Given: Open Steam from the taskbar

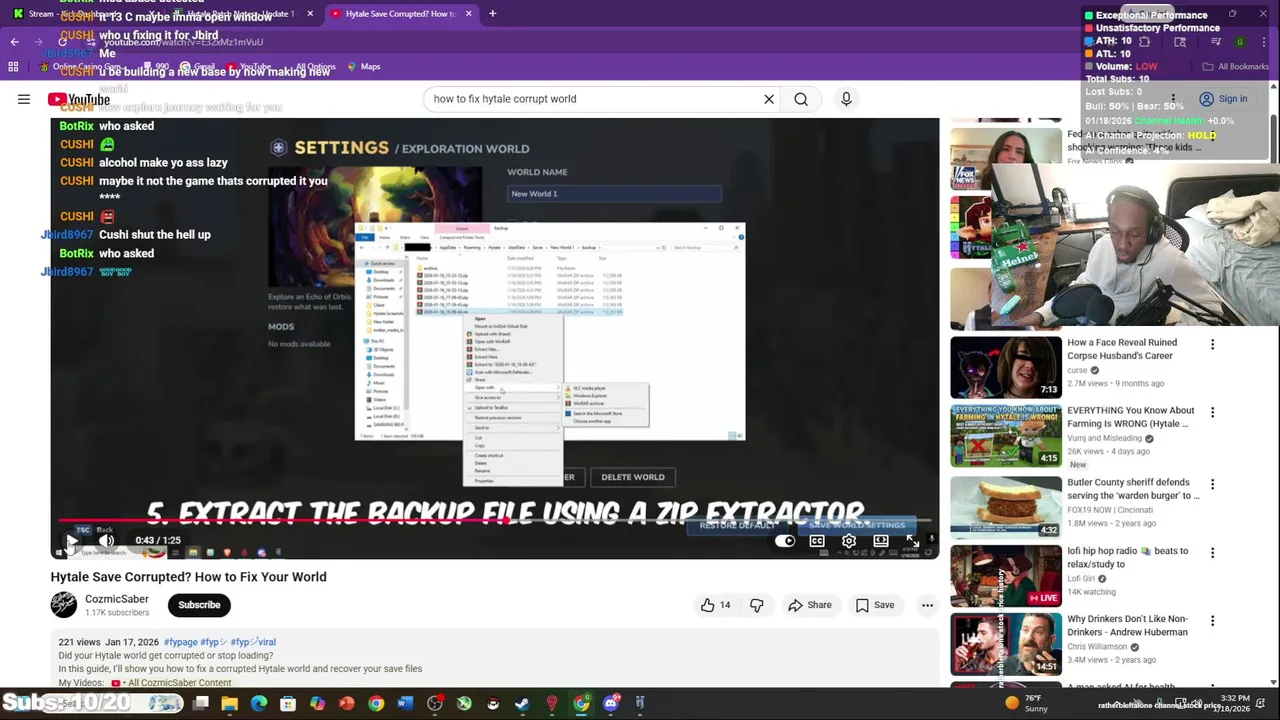Looking at the screenshot, I should [522, 704].
